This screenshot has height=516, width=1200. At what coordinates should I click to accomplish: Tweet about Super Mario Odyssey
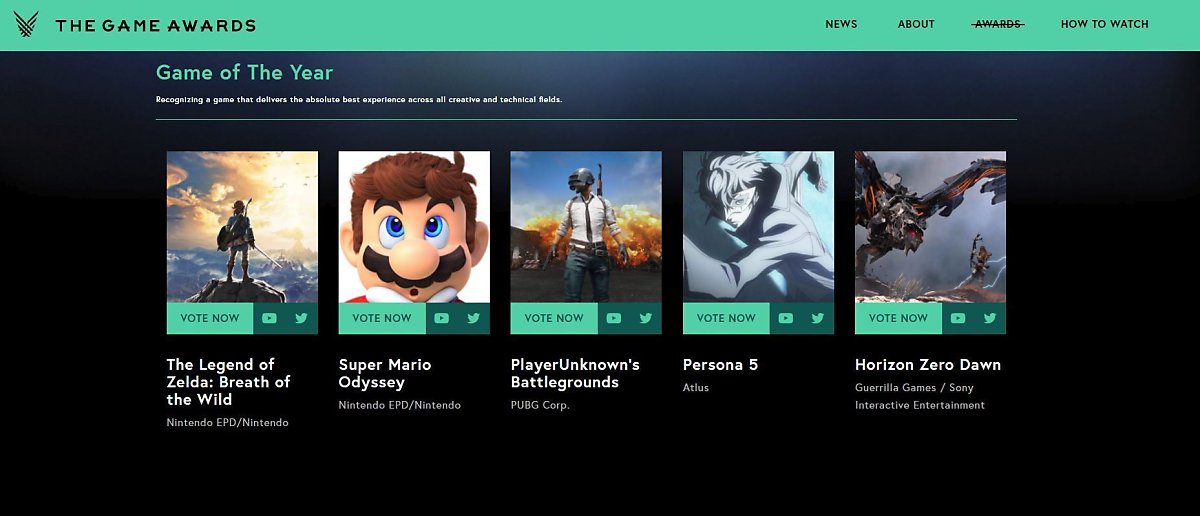[473, 318]
